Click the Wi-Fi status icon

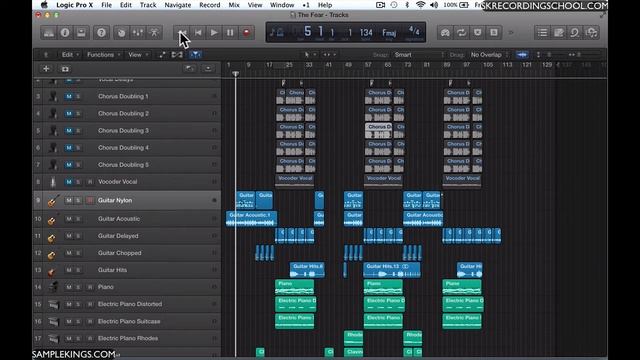pos(420,5)
